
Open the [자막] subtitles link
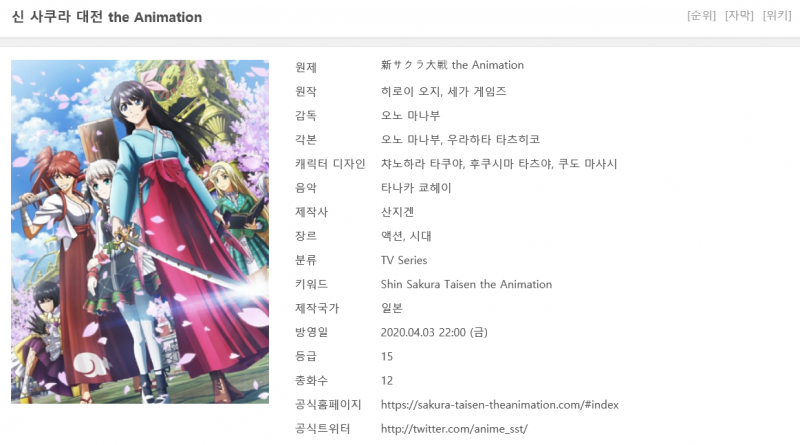[x=739, y=15]
